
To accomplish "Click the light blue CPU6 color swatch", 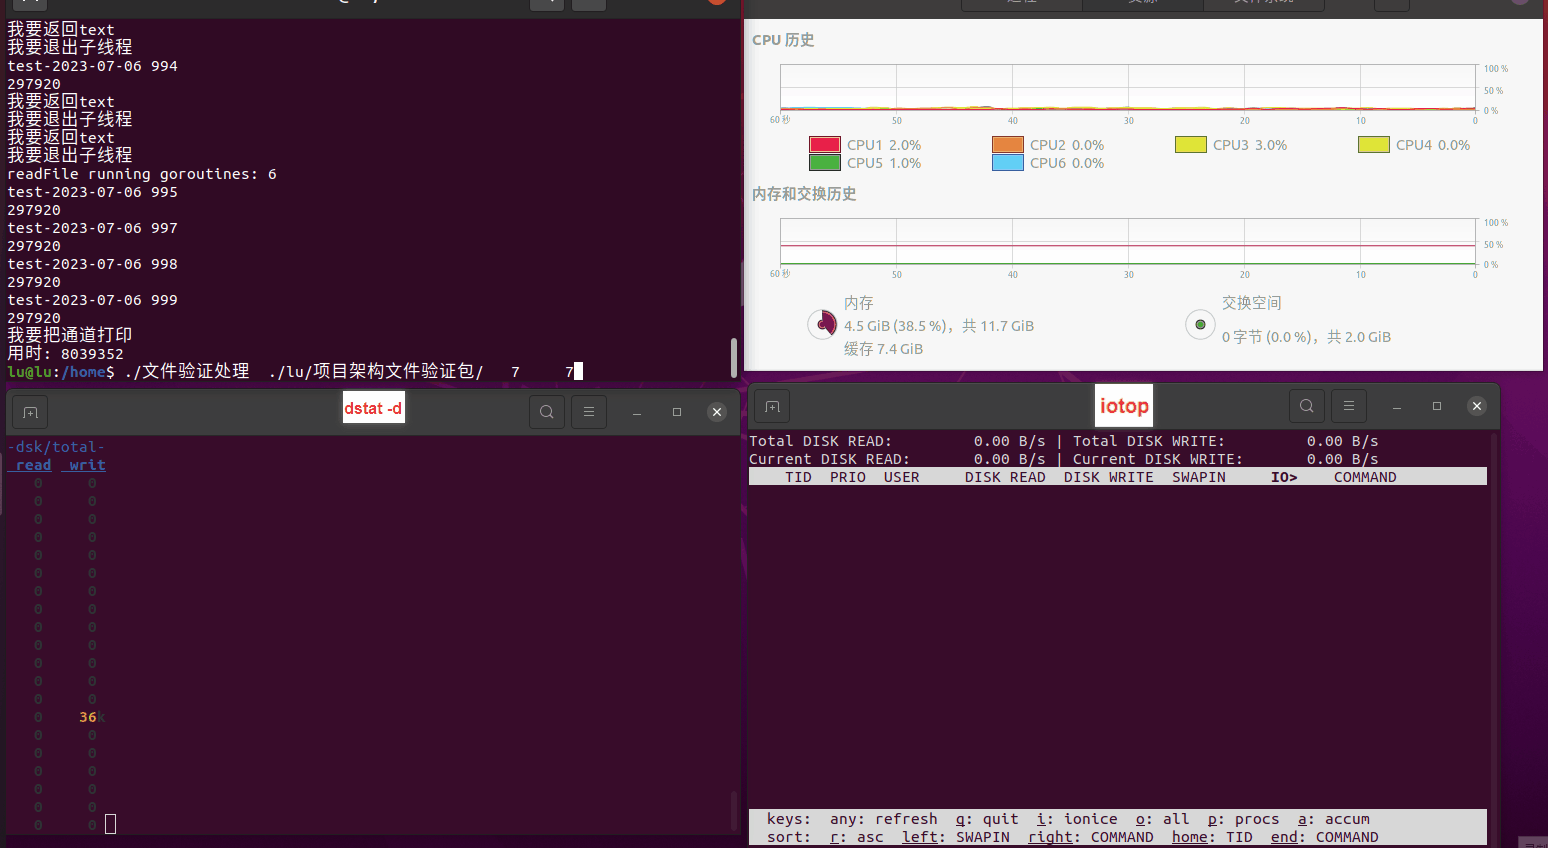I will click(1007, 163).
